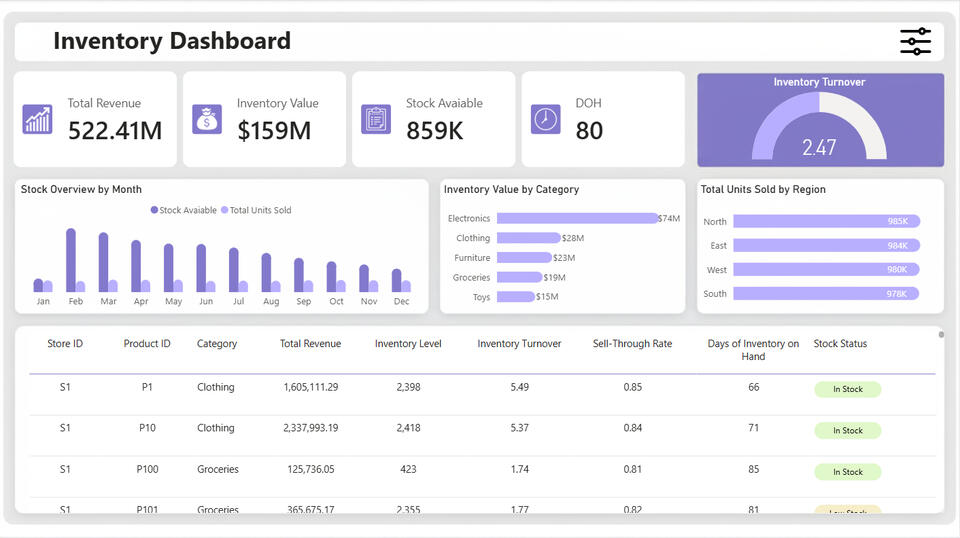Click the Stock Available clipboard icon
The height and width of the screenshot is (538, 960).
point(376,119)
